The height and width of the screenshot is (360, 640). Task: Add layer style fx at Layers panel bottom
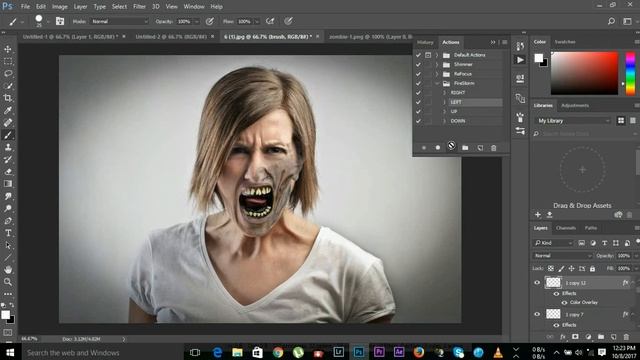[562, 337]
